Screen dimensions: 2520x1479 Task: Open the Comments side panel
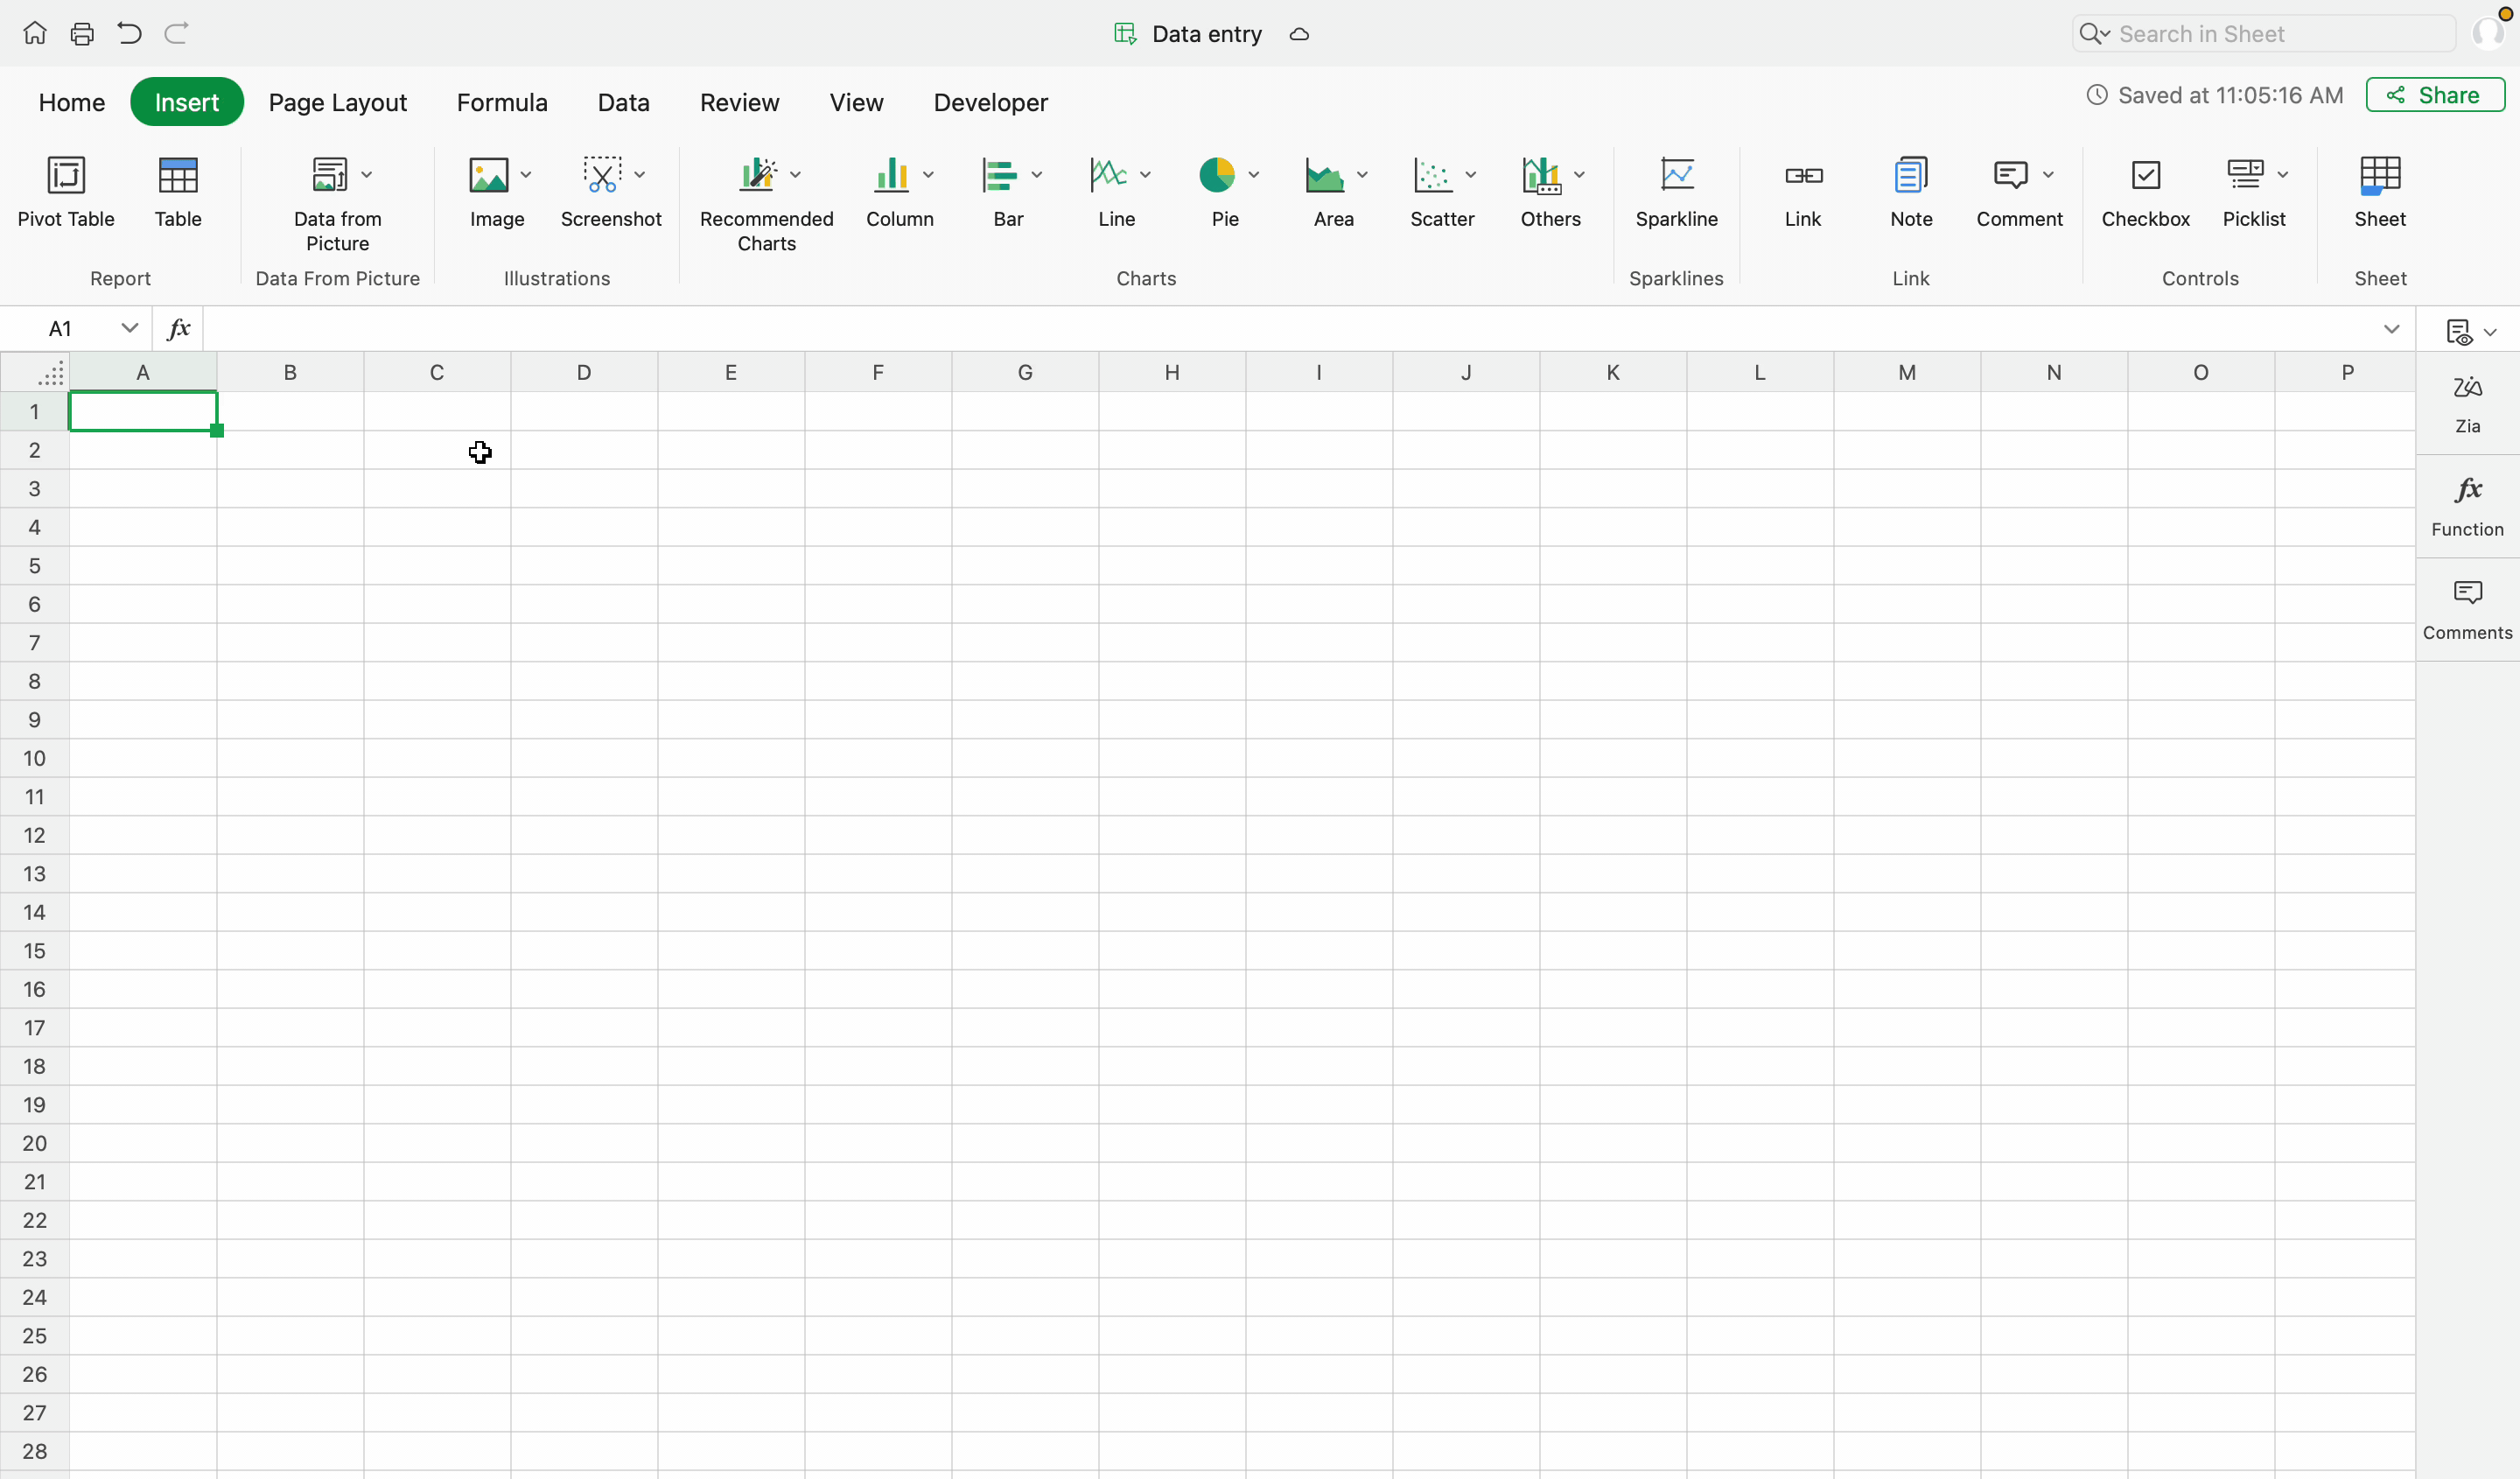tap(2467, 609)
